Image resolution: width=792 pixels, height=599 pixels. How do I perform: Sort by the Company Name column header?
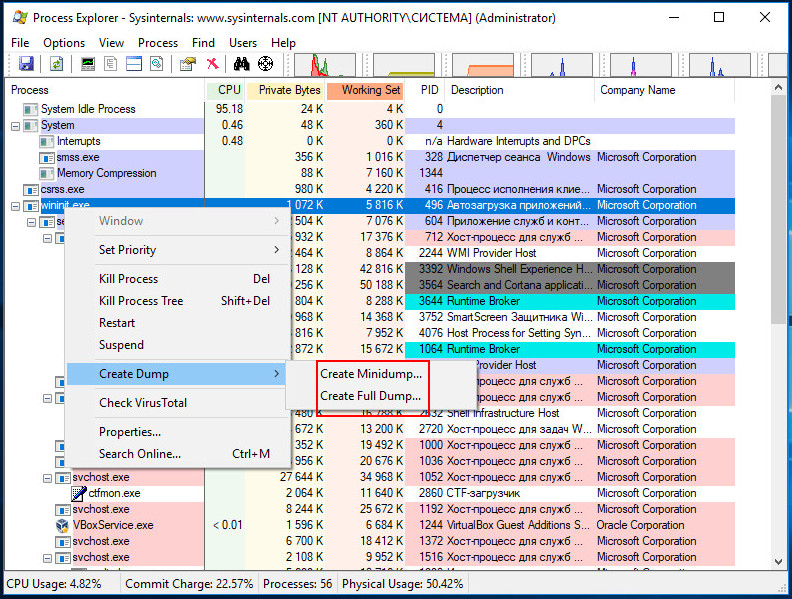pyautogui.click(x=665, y=90)
